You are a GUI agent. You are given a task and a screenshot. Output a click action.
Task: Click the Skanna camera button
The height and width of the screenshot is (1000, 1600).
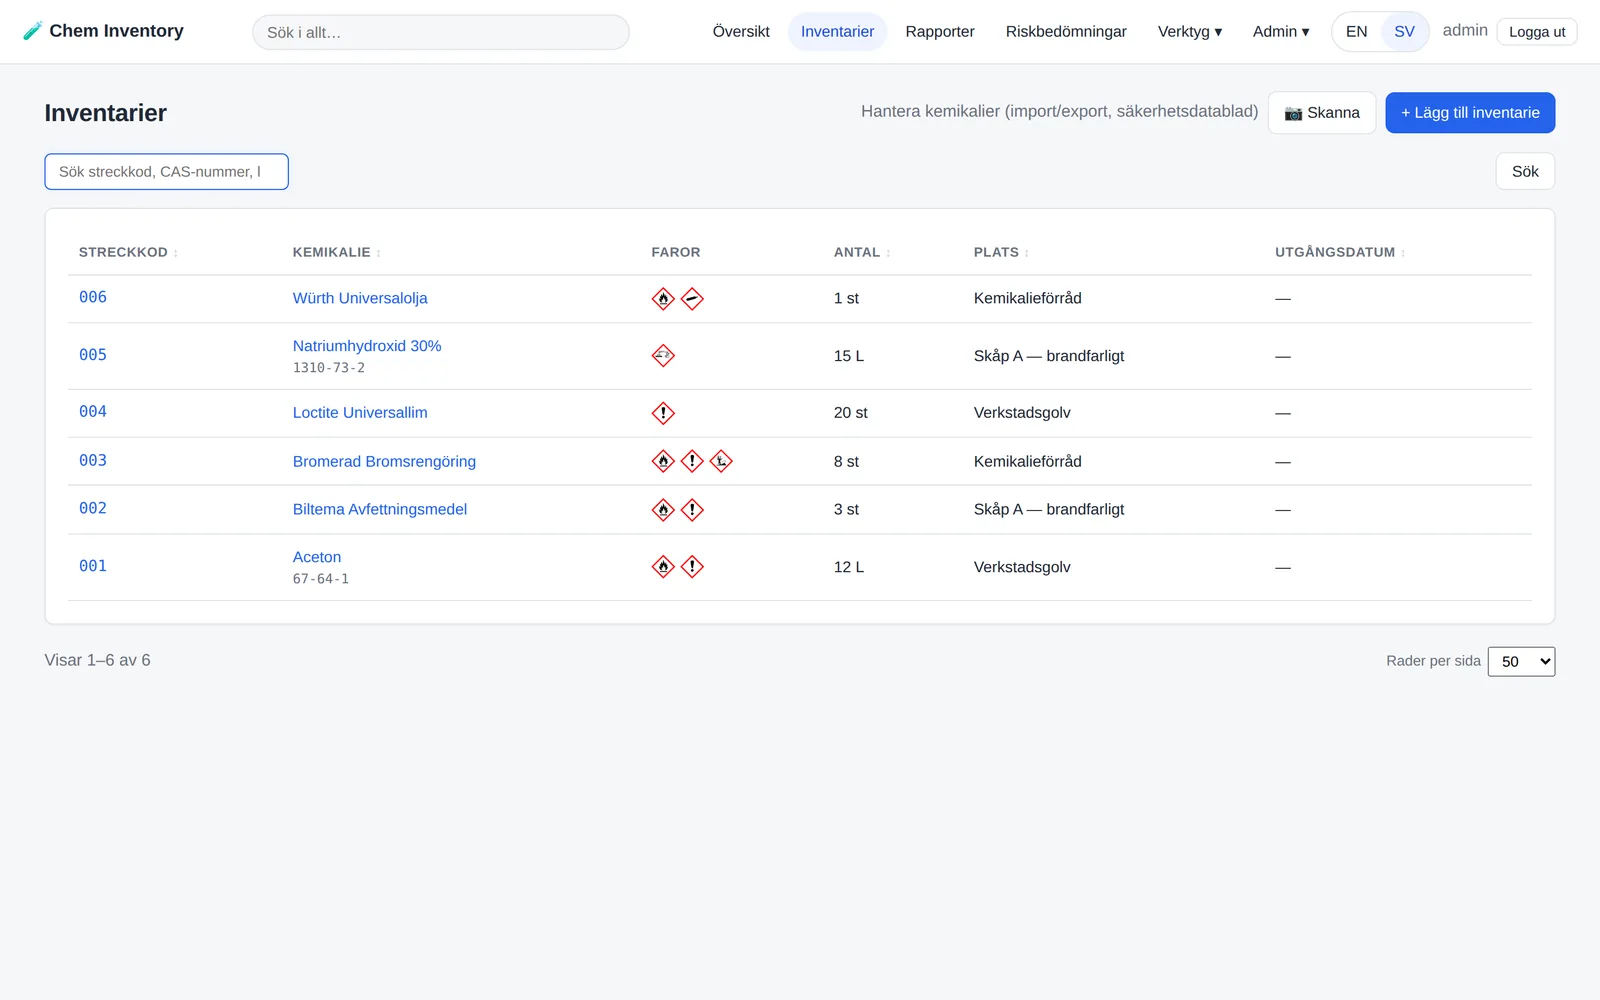point(1322,113)
